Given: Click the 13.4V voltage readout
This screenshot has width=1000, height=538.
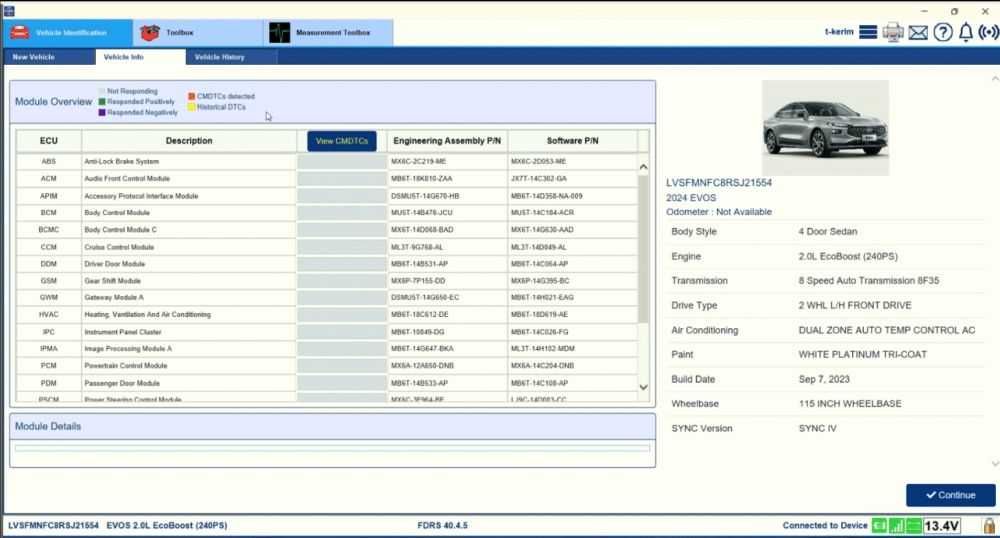Looking at the screenshot, I should (x=941, y=526).
